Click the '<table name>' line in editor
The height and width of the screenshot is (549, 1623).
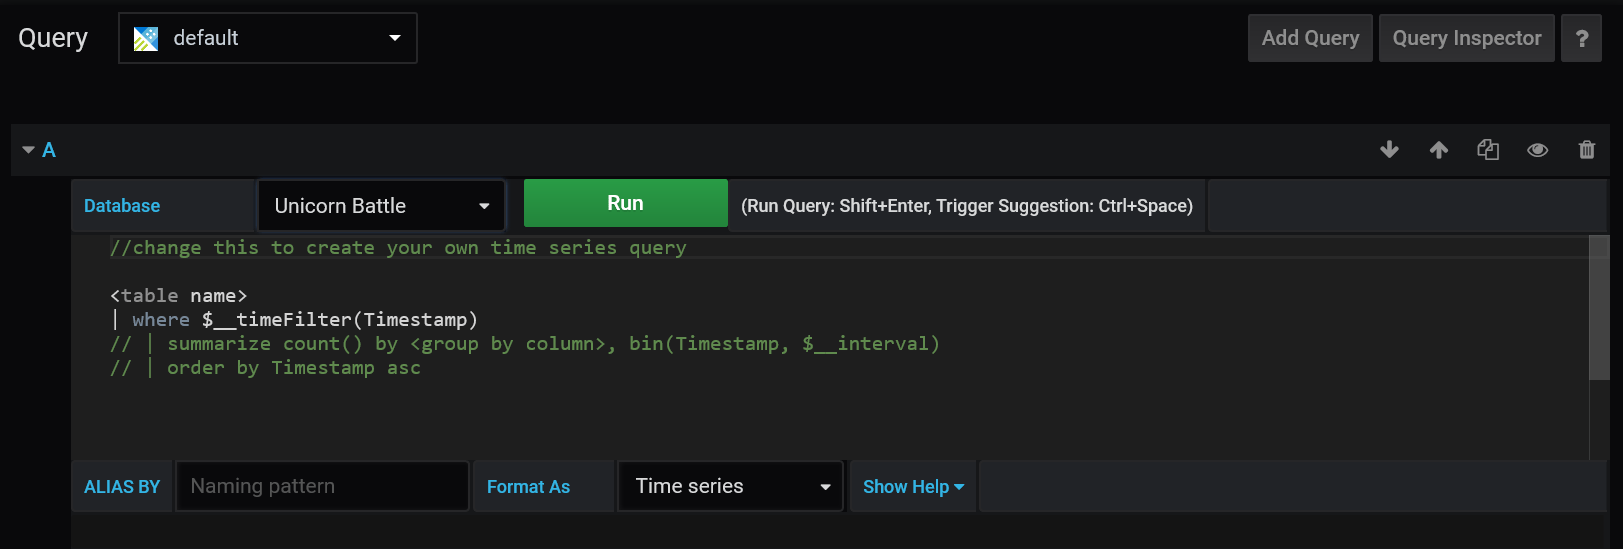click(178, 296)
